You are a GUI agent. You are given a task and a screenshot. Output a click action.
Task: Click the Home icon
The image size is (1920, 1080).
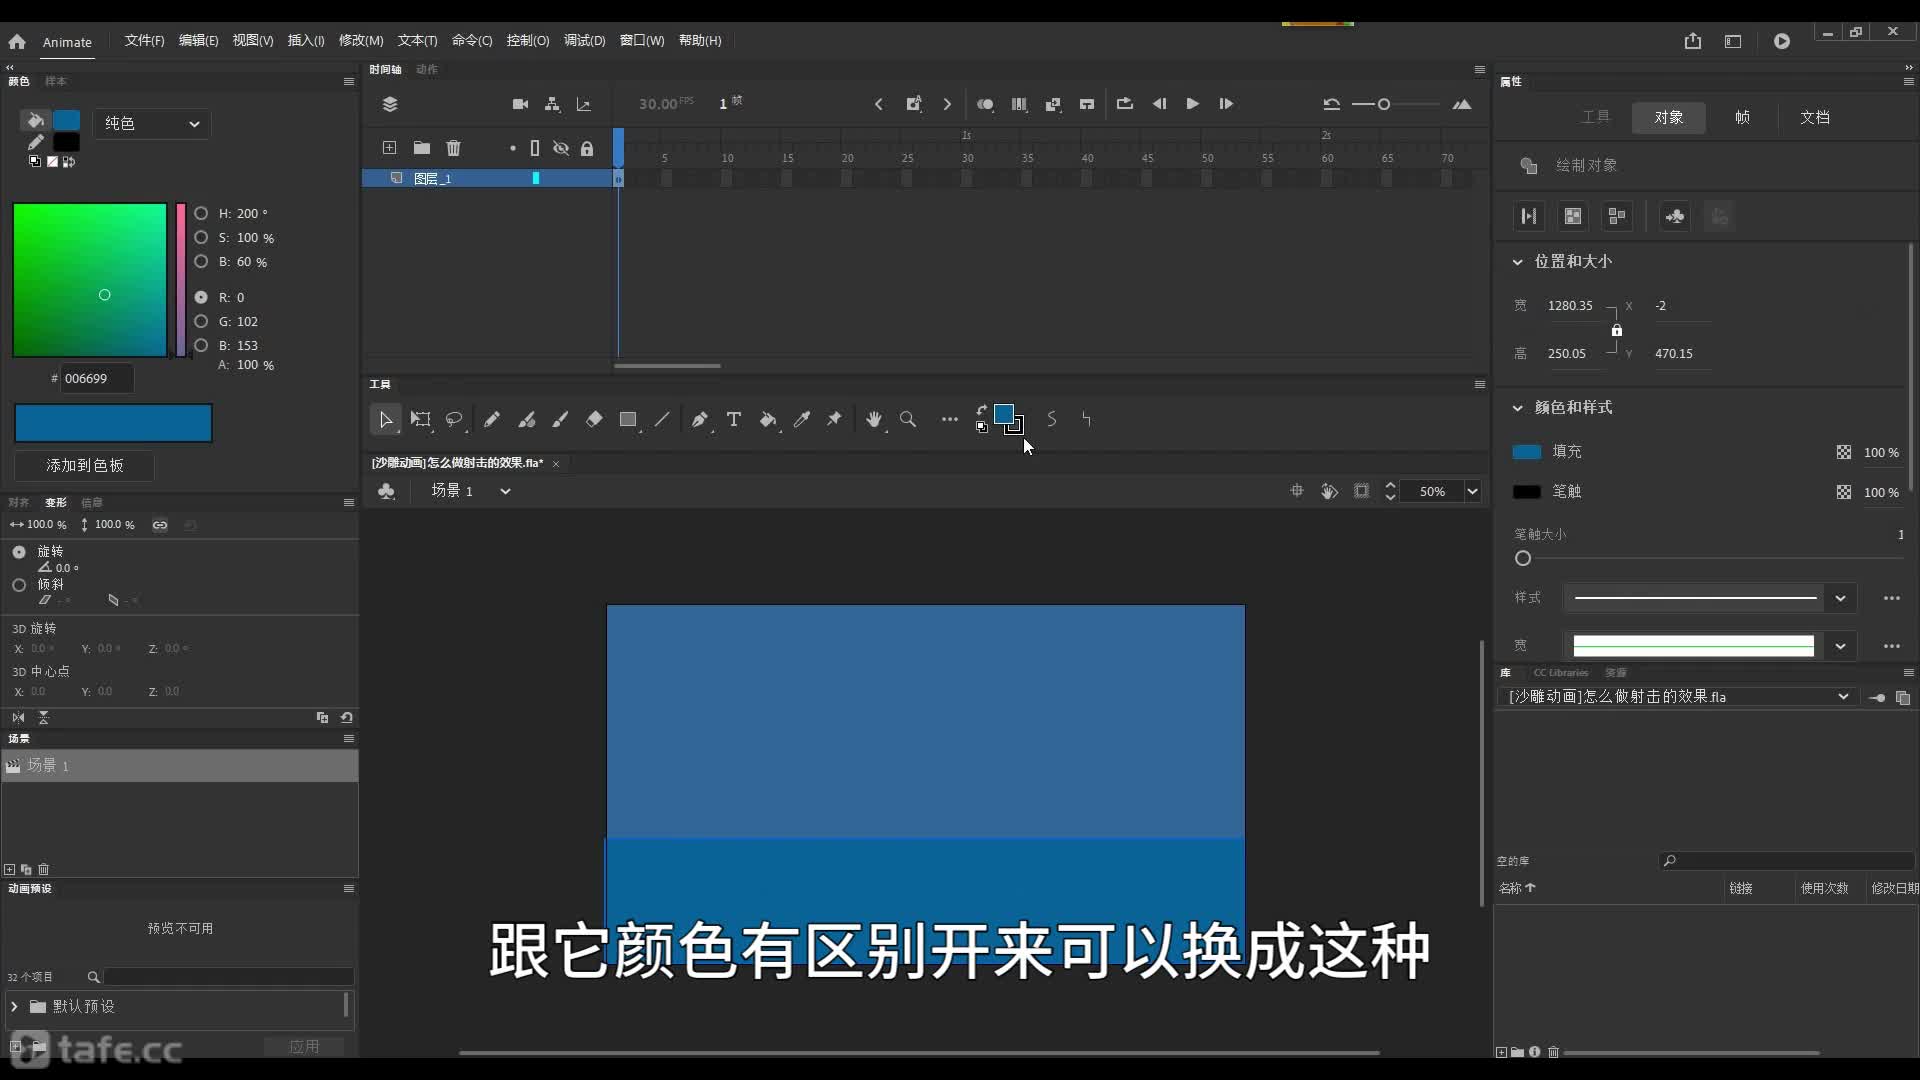[17, 42]
